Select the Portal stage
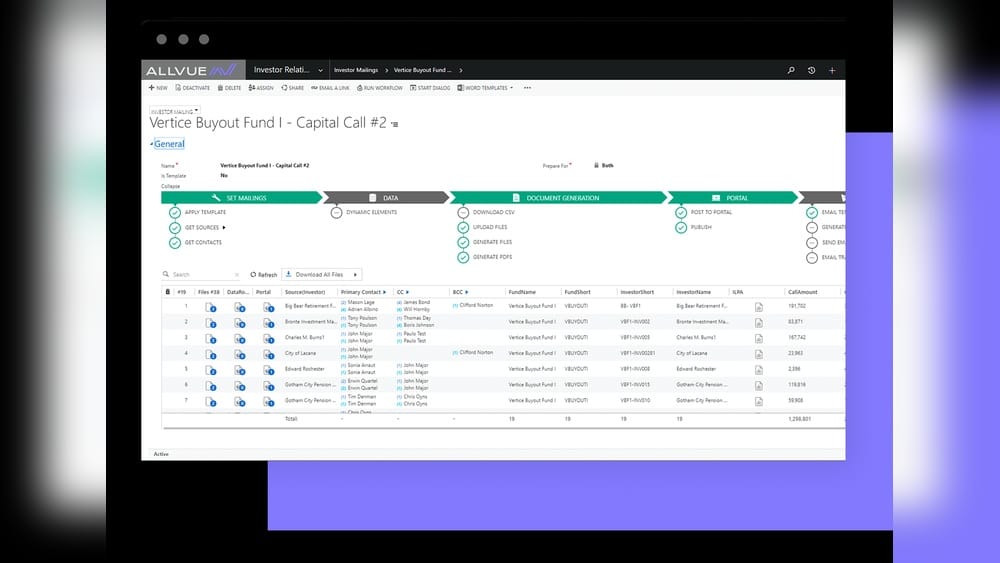Screen dimensions: 1000x563 pos(732,198)
